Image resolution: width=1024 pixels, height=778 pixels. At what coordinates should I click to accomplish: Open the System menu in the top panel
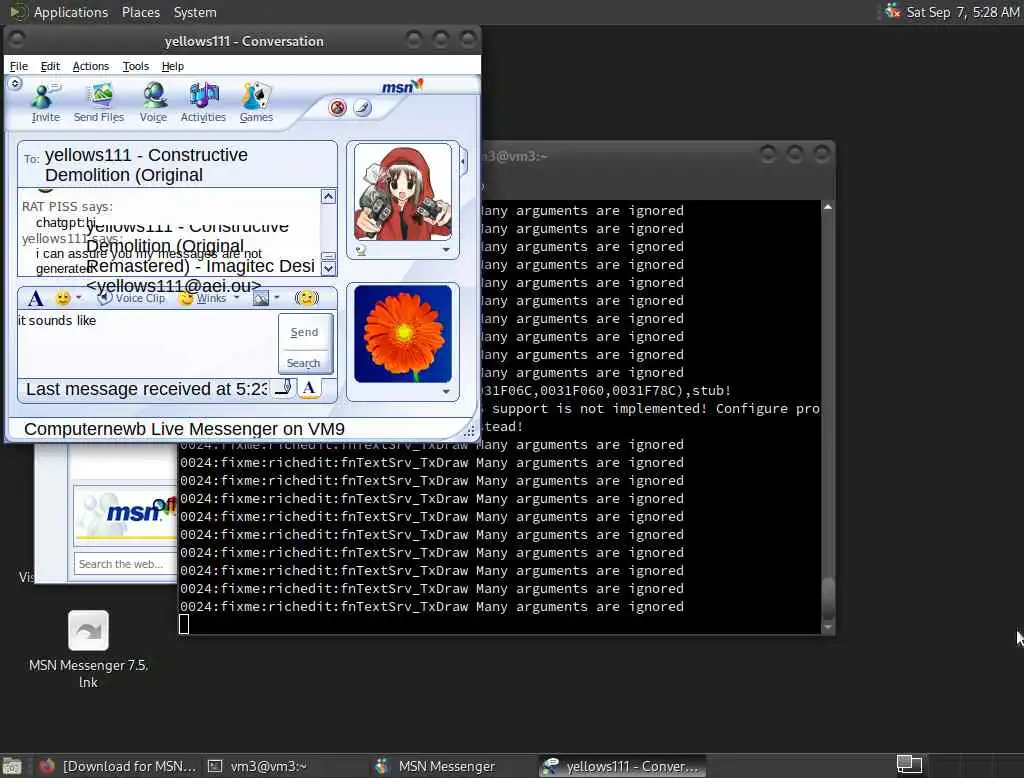click(195, 12)
